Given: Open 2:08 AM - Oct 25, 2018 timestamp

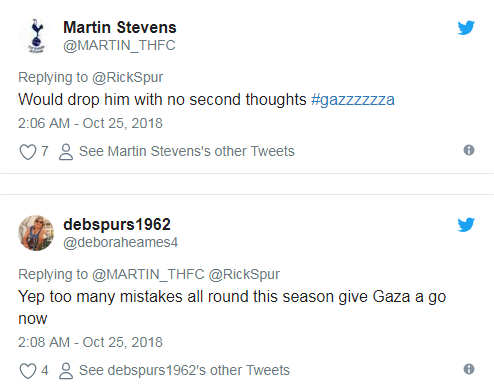Looking at the screenshot, I should 90,342.
